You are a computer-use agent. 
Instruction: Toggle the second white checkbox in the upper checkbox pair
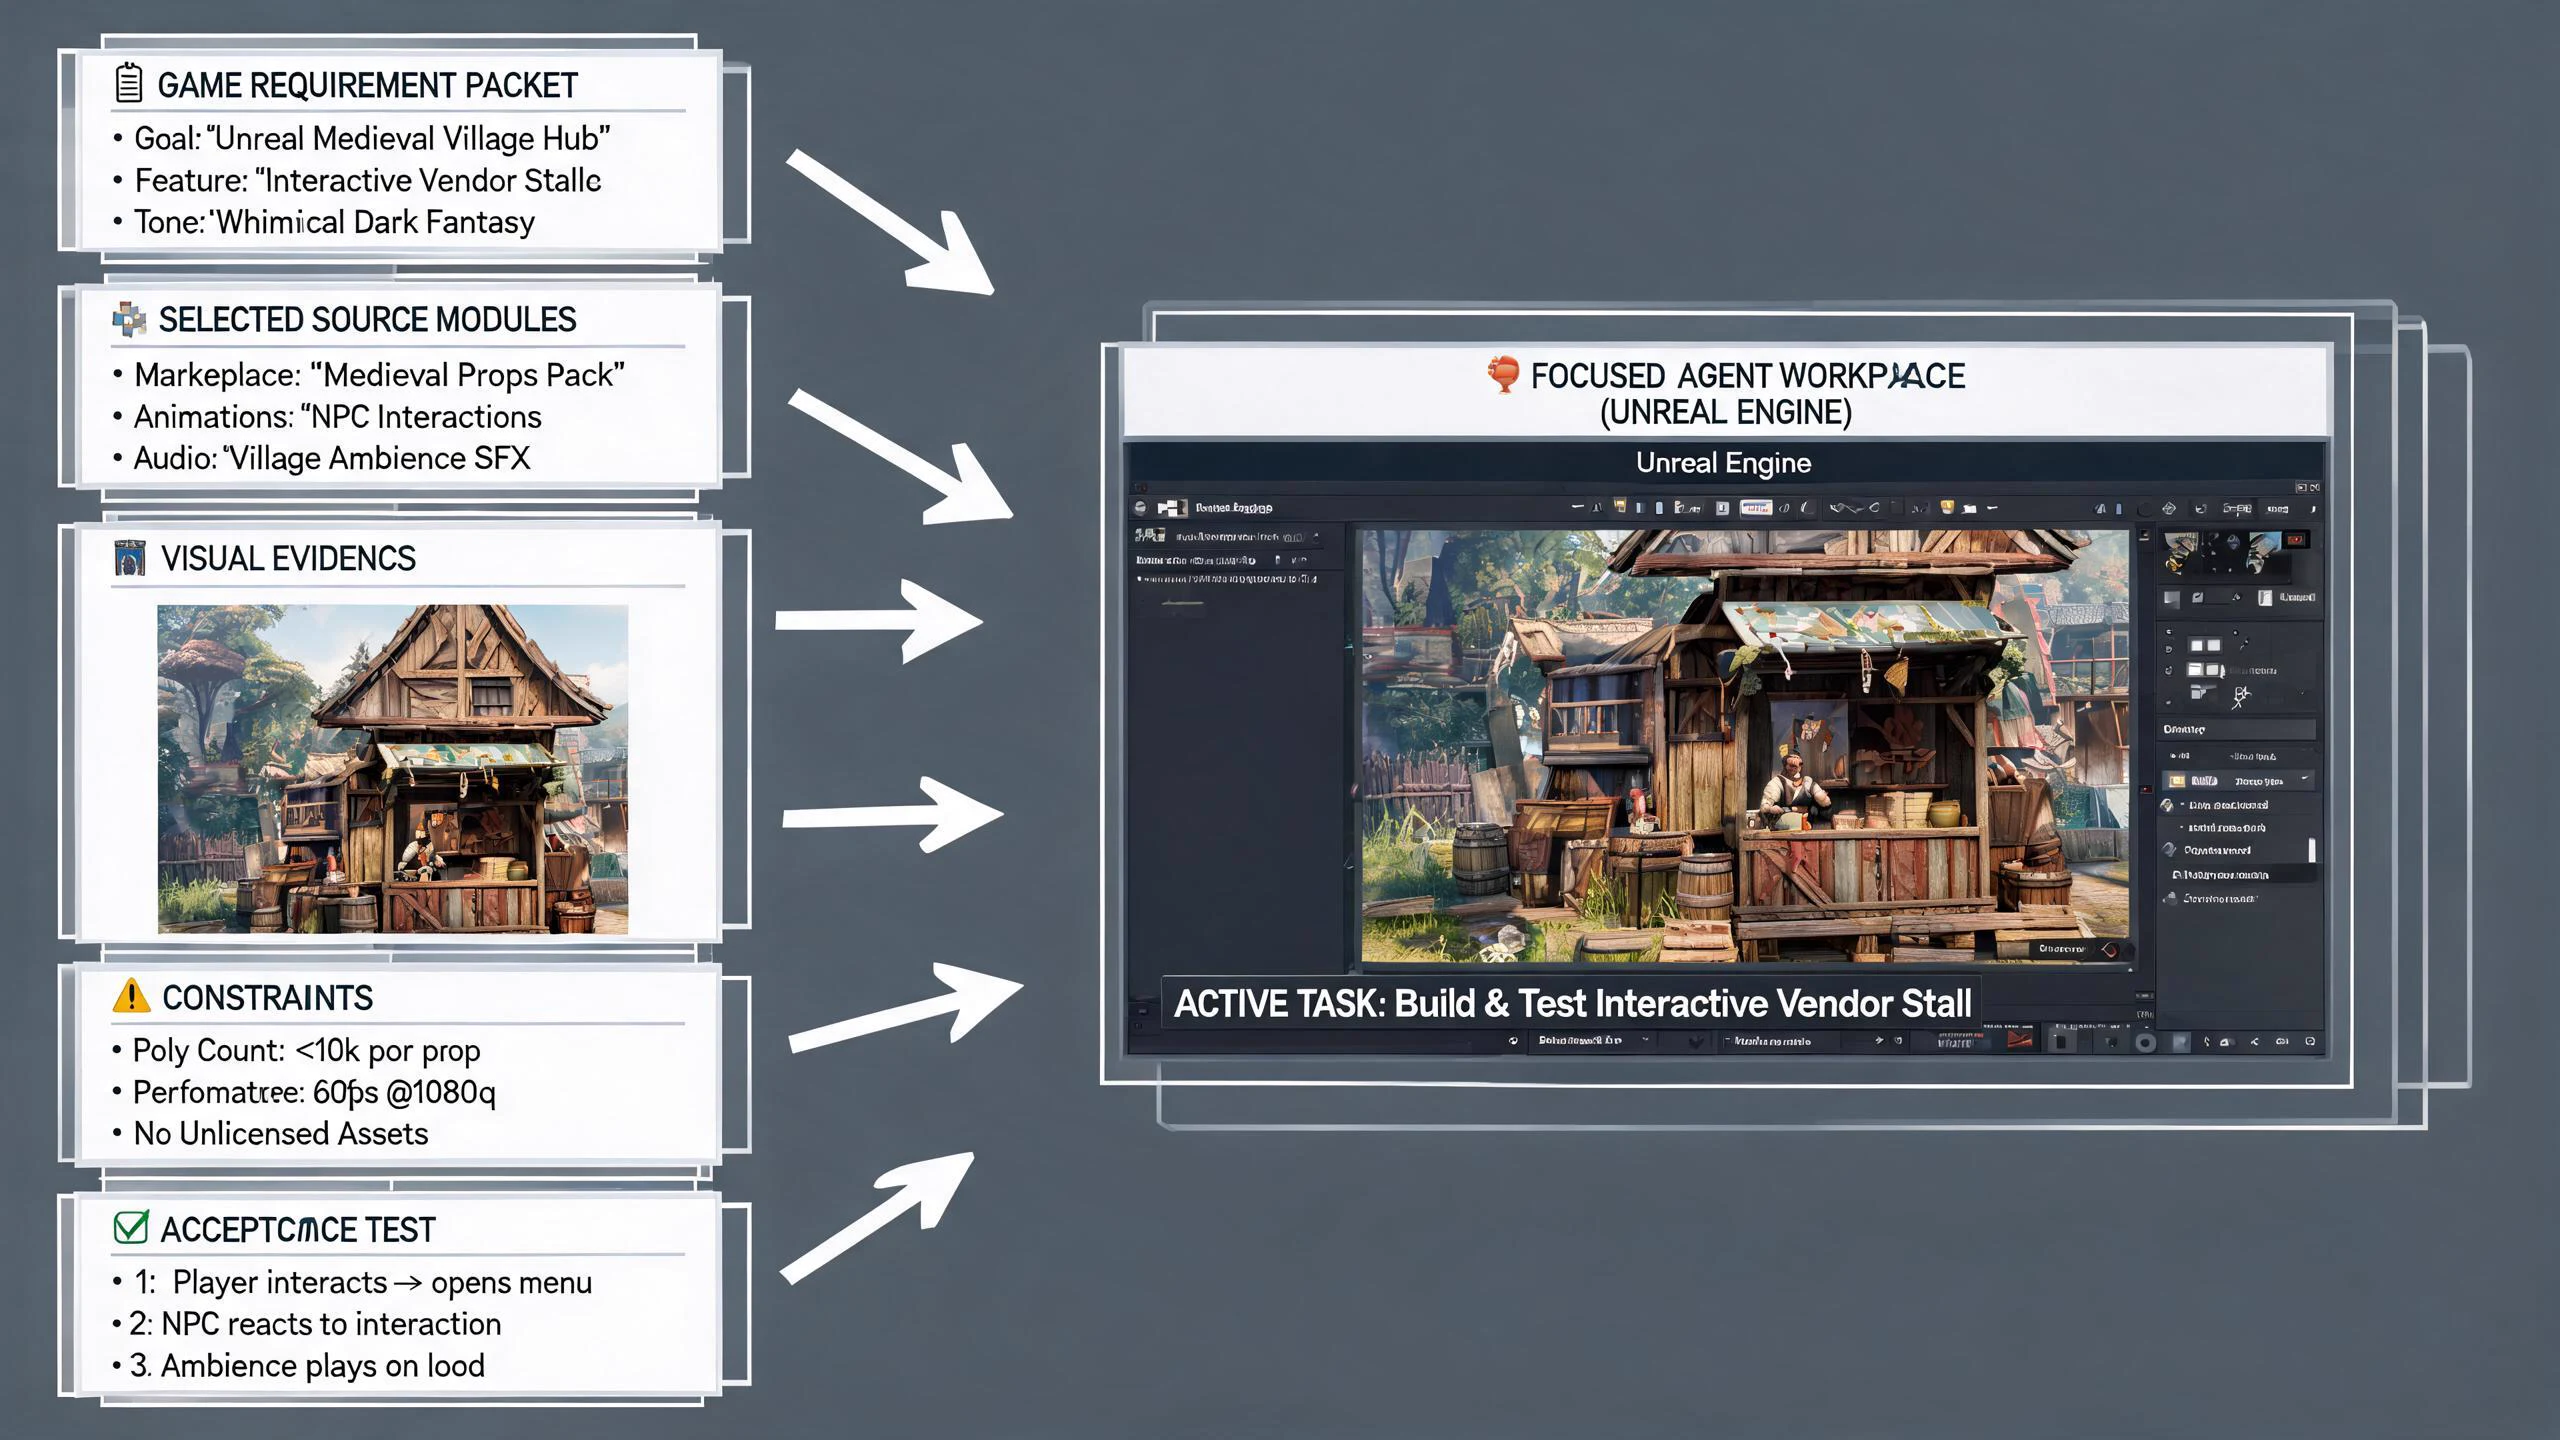point(2214,646)
